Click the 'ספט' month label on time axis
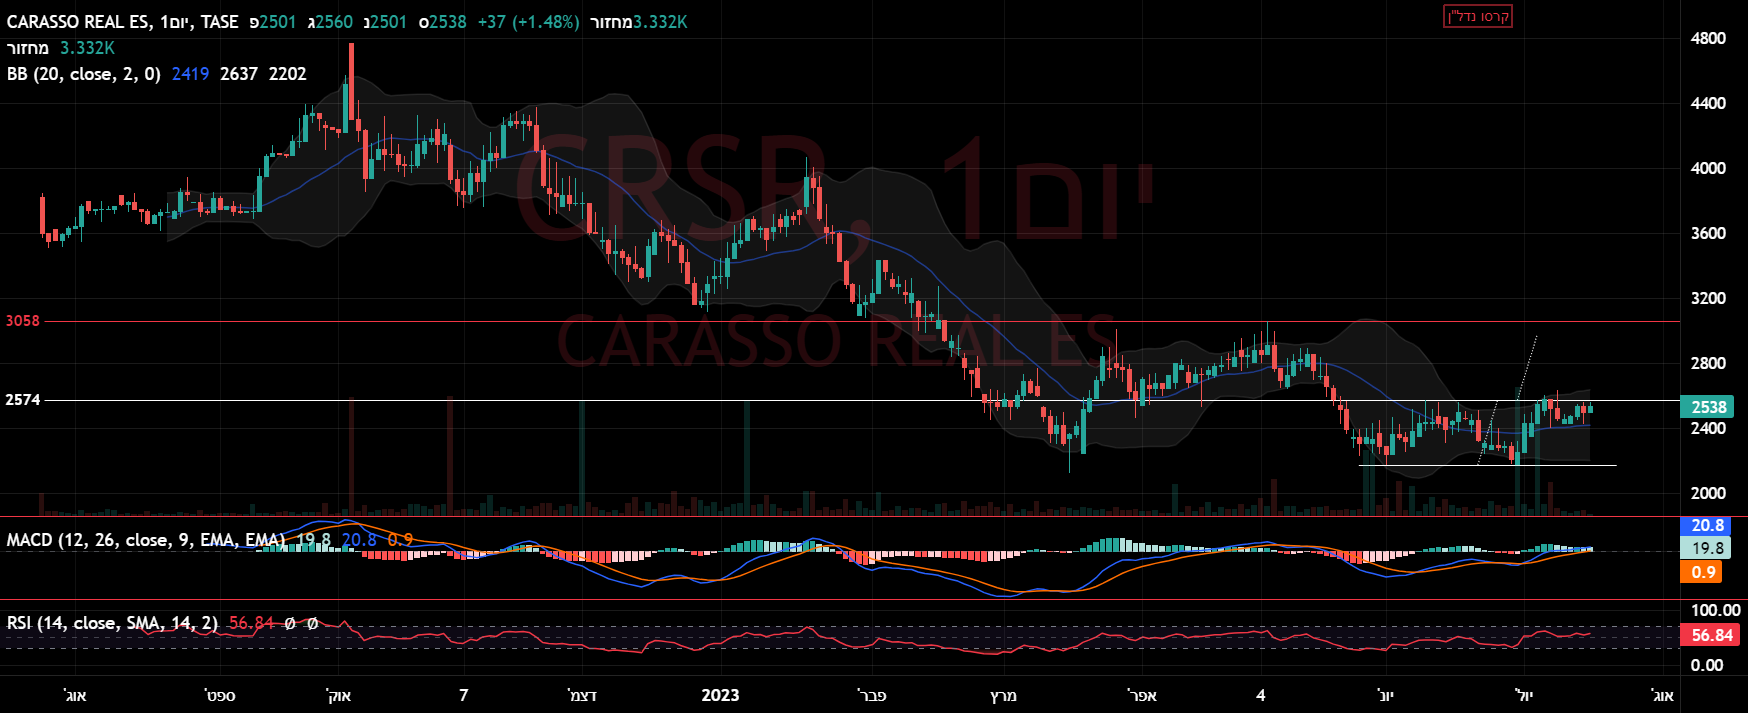Image resolution: width=1748 pixels, height=713 pixels. 220,695
